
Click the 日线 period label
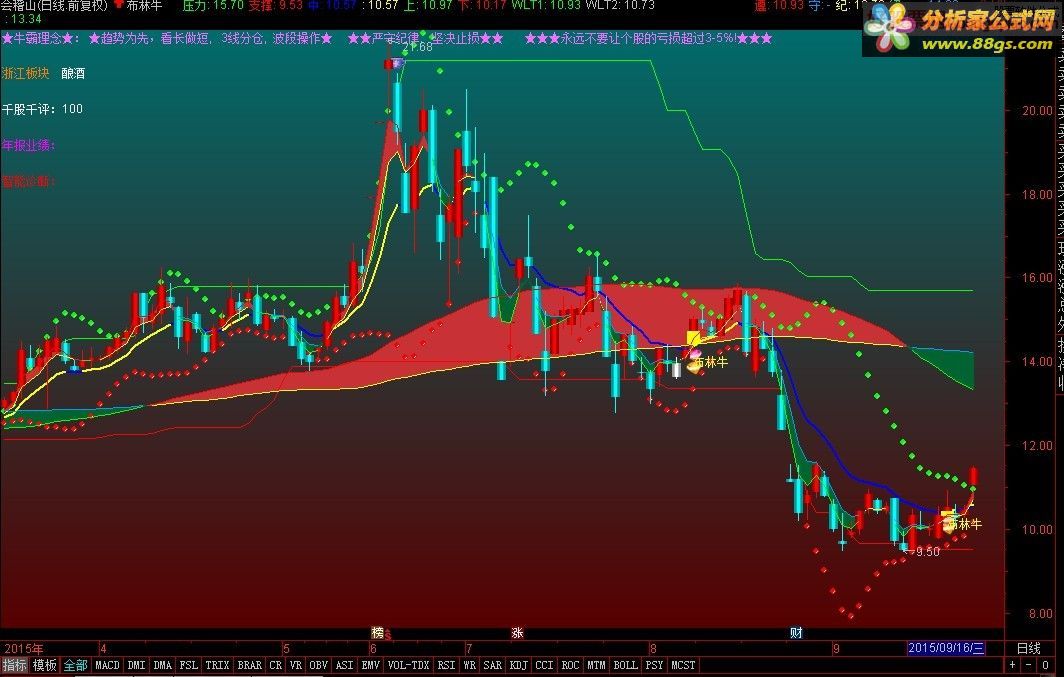tap(1029, 649)
